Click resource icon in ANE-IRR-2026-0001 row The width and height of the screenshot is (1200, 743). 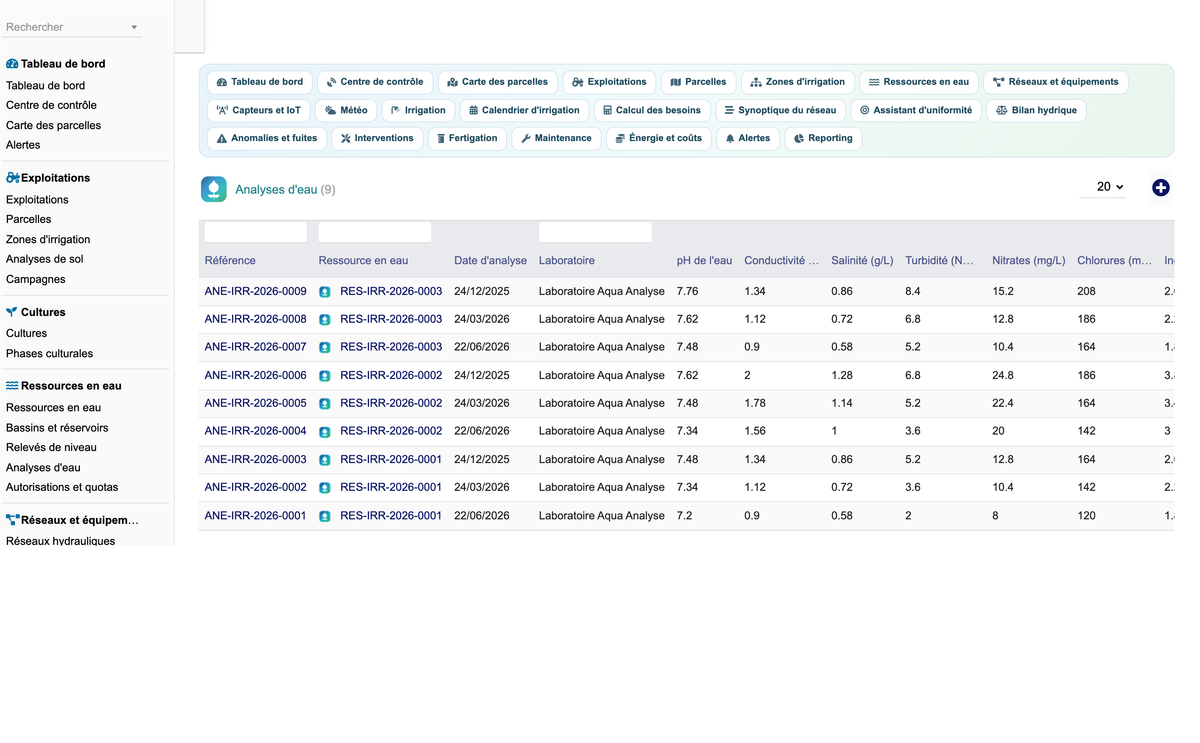325,516
